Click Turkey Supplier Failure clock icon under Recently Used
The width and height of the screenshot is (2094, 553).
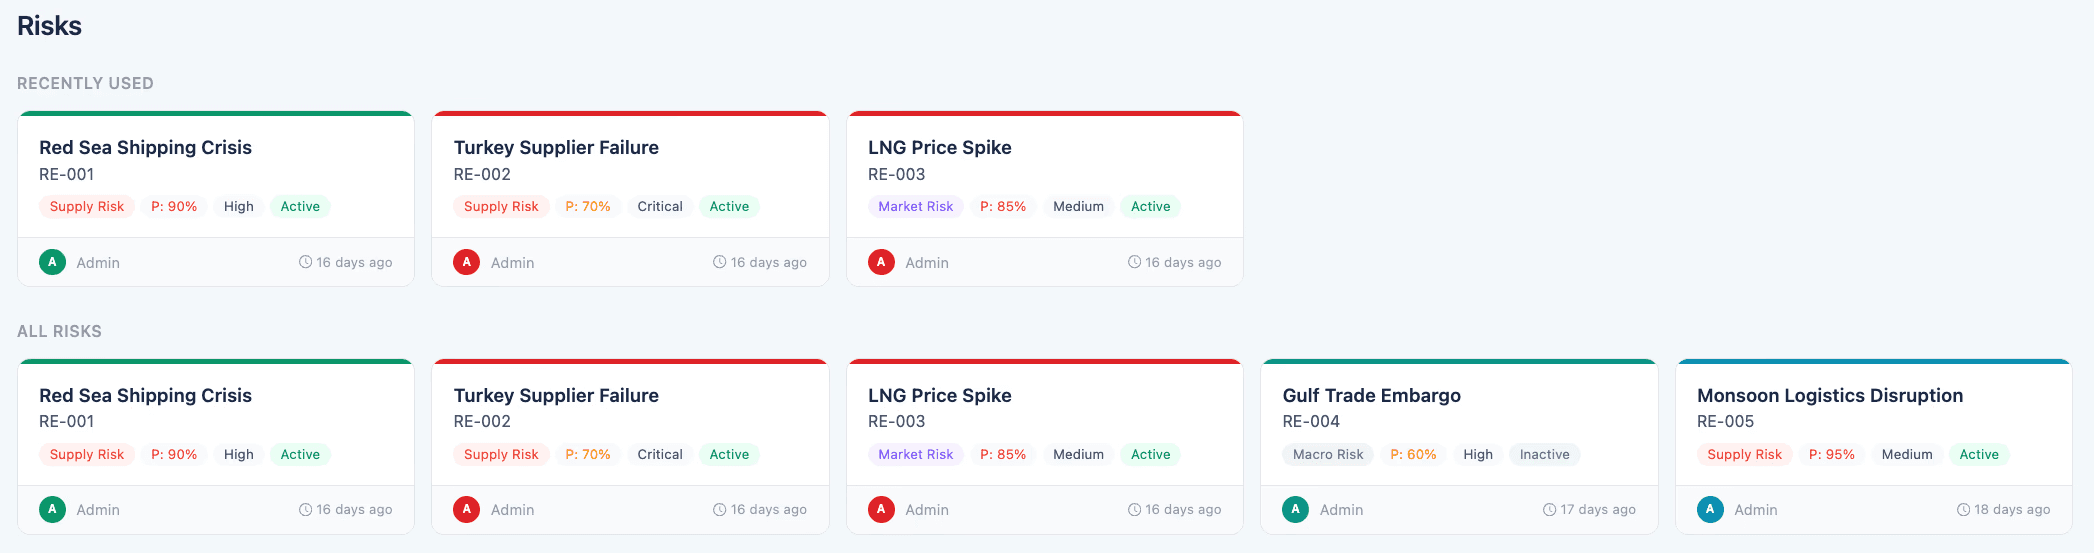720,262
